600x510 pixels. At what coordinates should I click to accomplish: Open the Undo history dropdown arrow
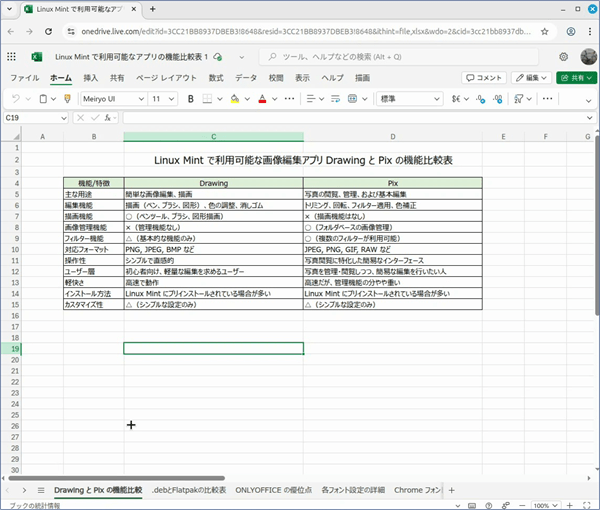(28, 99)
